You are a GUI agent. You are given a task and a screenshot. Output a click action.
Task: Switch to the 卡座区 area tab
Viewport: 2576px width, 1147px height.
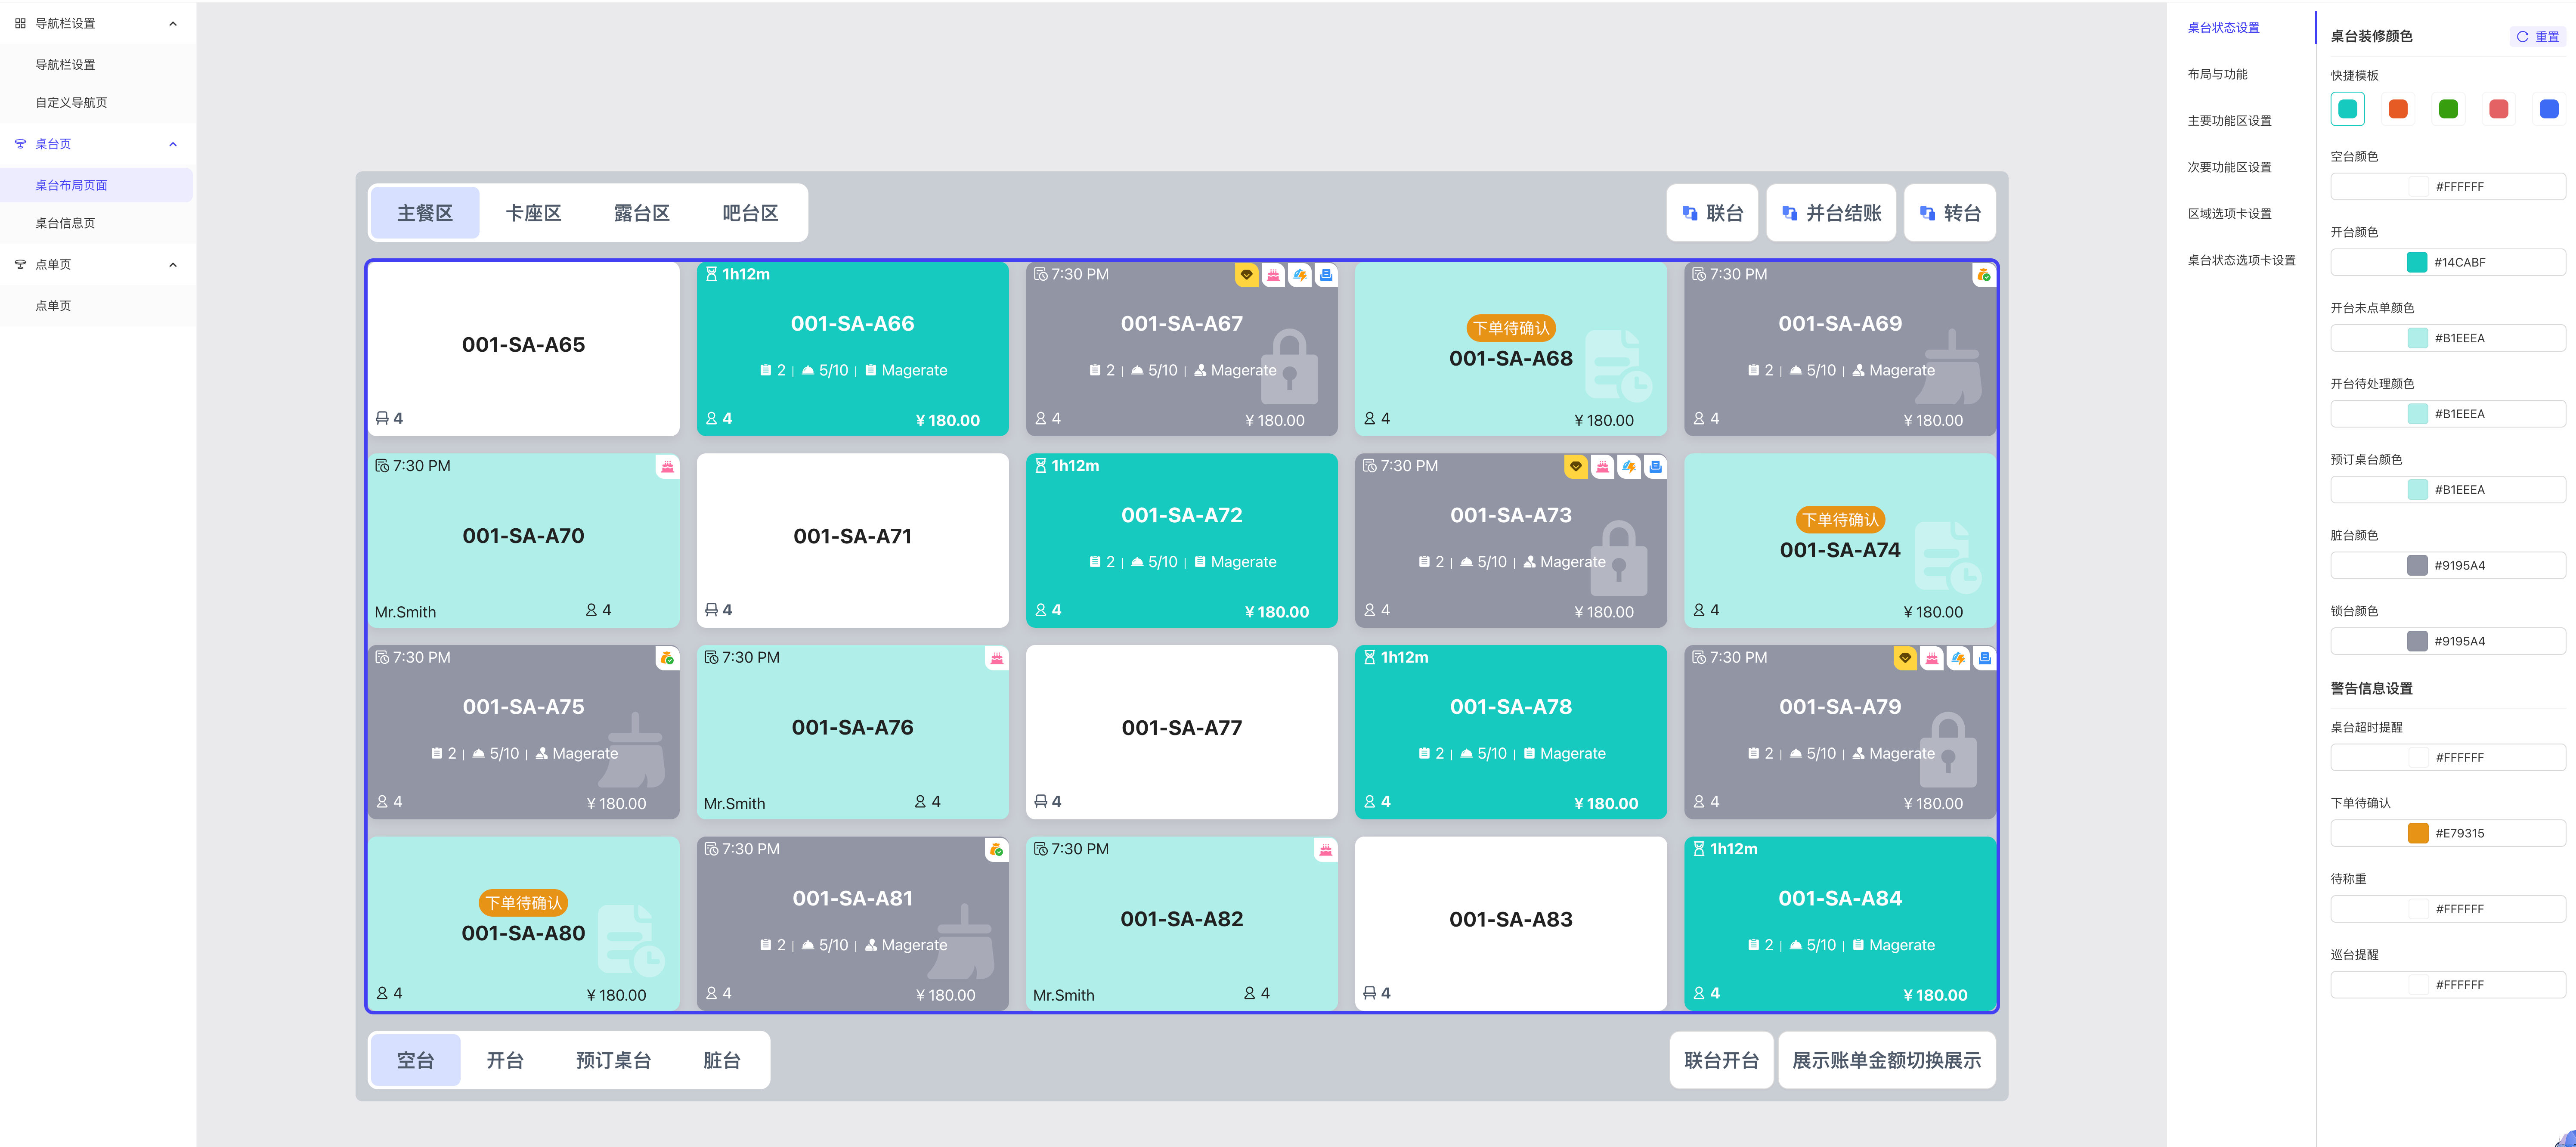(533, 213)
